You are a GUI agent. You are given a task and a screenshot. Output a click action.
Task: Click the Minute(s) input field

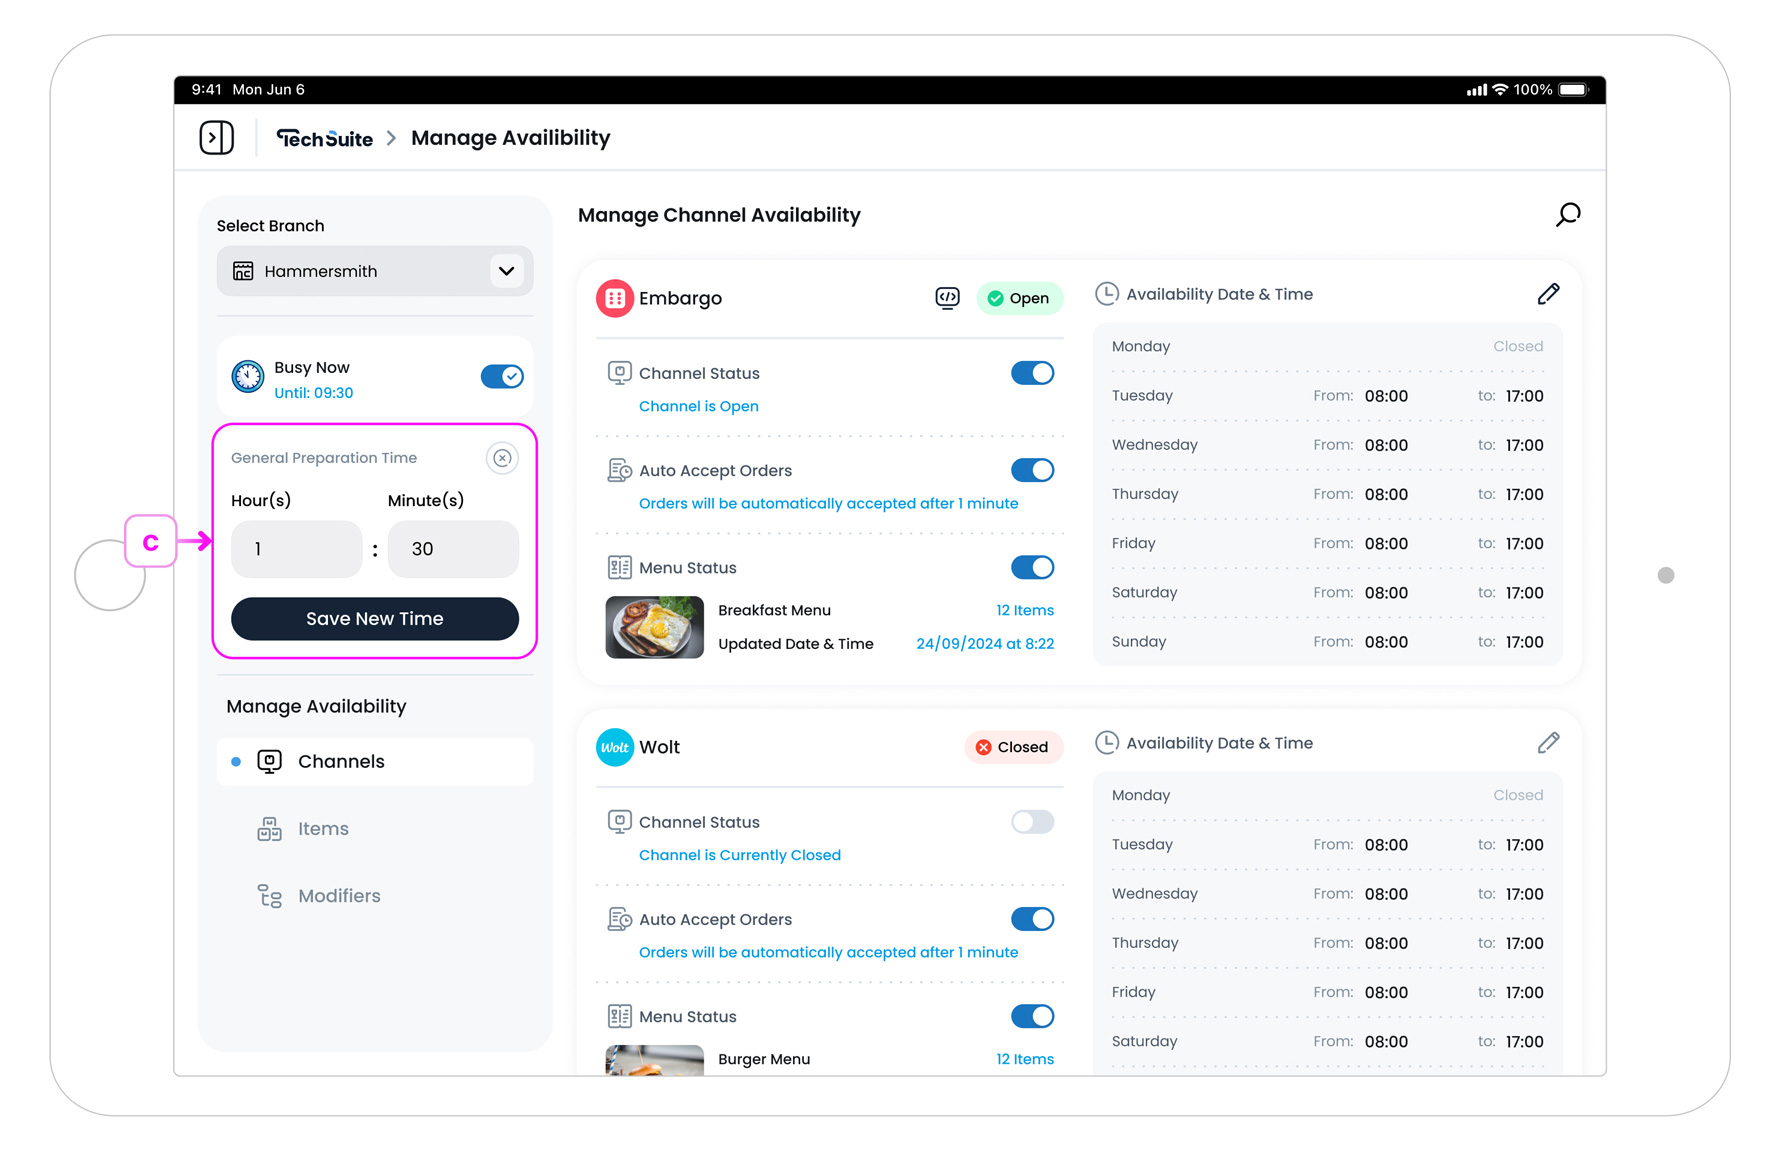coord(453,549)
